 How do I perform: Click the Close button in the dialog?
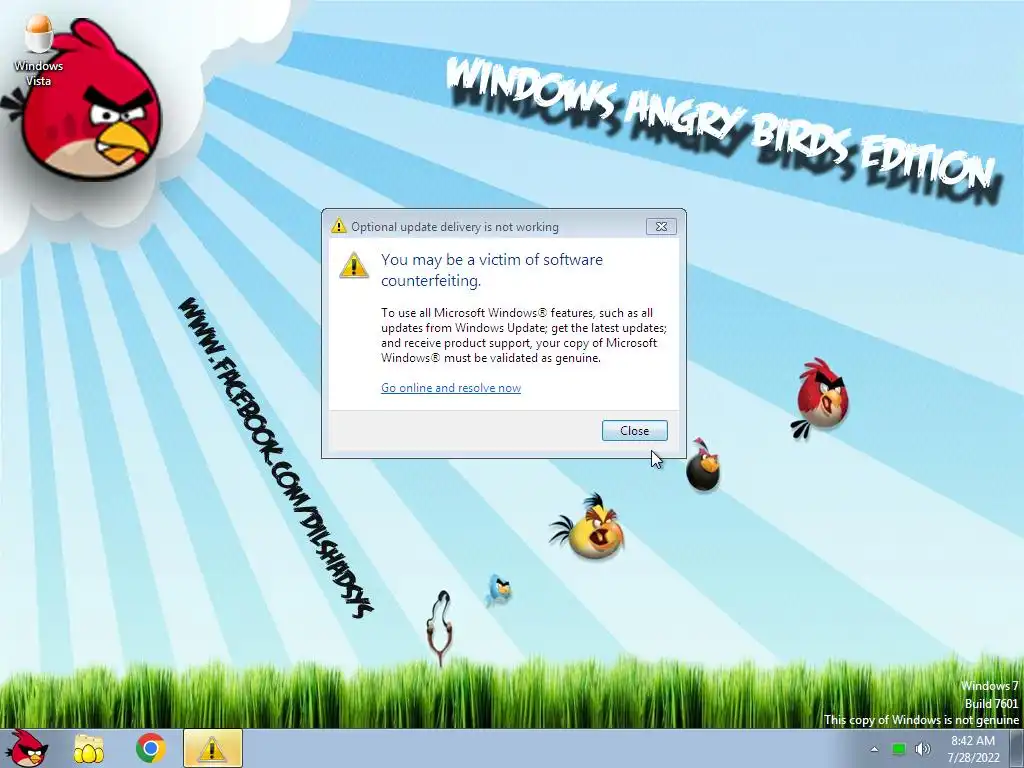pyautogui.click(x=634, y=430)
